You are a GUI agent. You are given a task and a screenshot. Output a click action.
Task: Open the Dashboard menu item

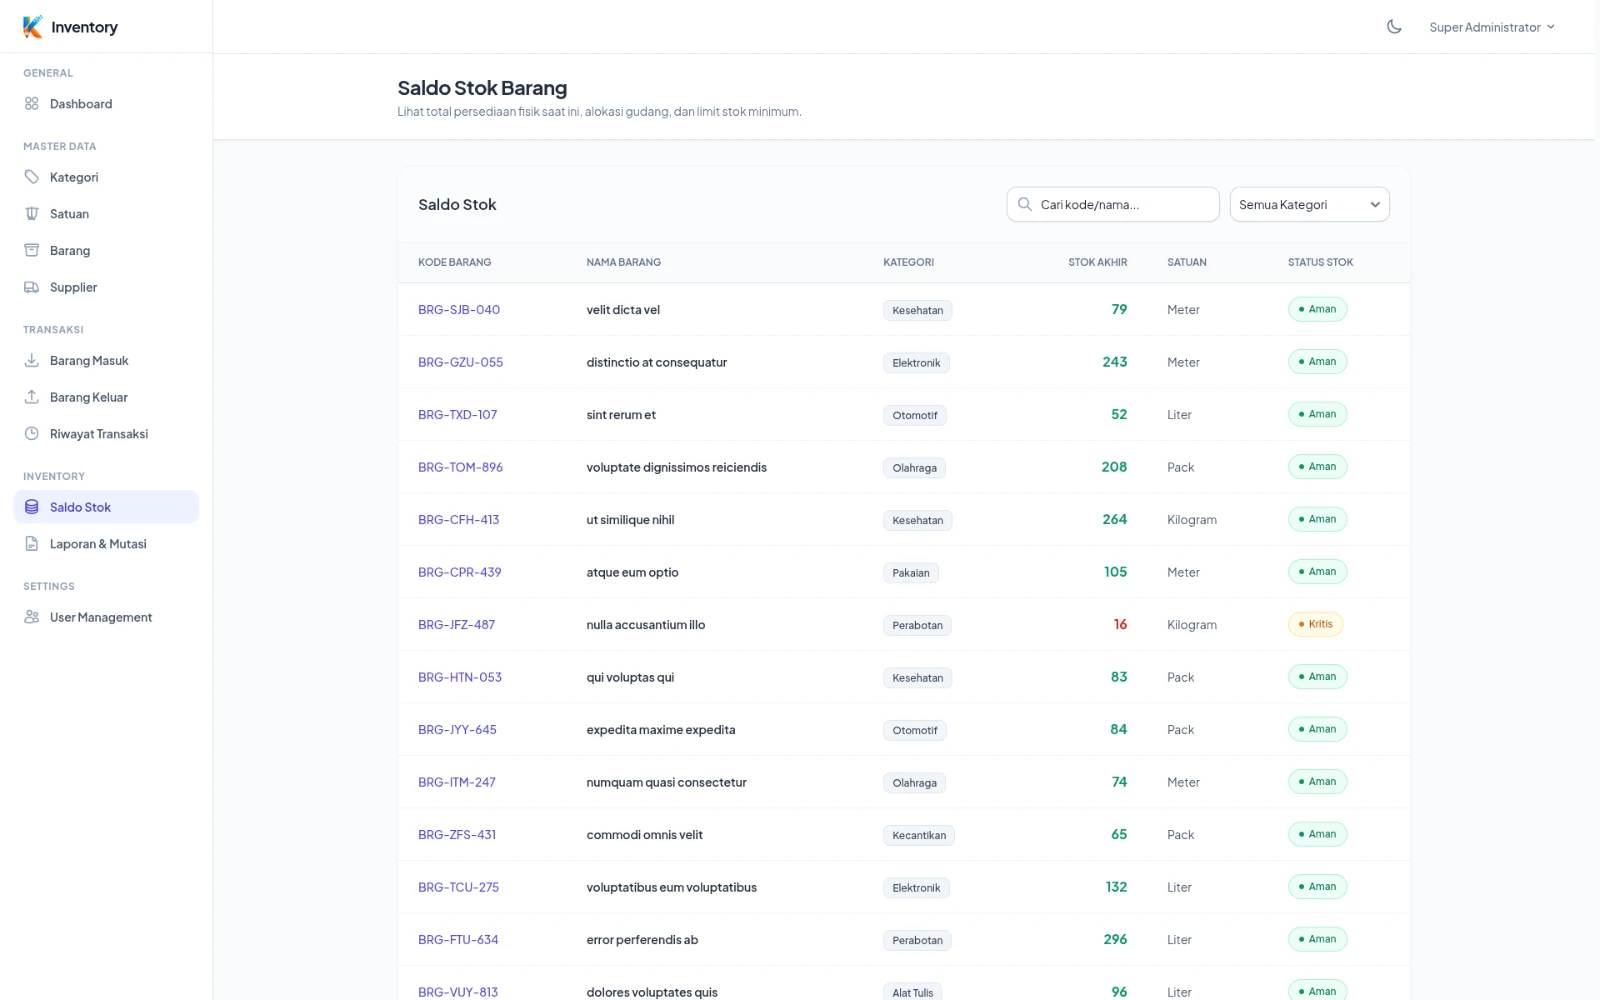(x=106, y=104)
